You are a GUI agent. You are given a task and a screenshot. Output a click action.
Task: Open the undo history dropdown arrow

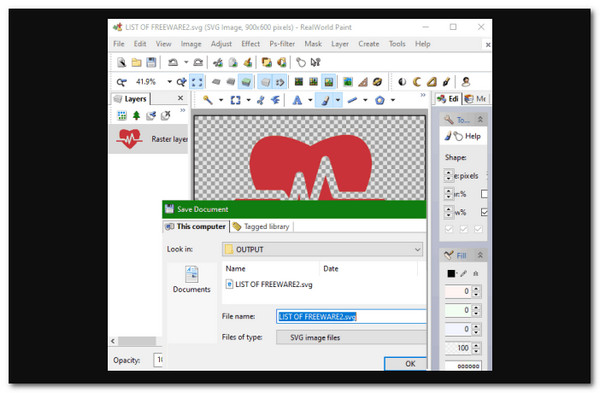coord(186,62)
